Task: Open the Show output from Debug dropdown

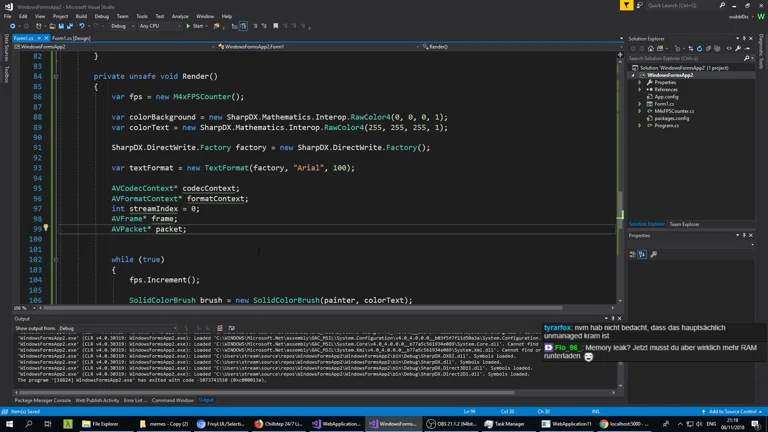Action: coord(118,328)
